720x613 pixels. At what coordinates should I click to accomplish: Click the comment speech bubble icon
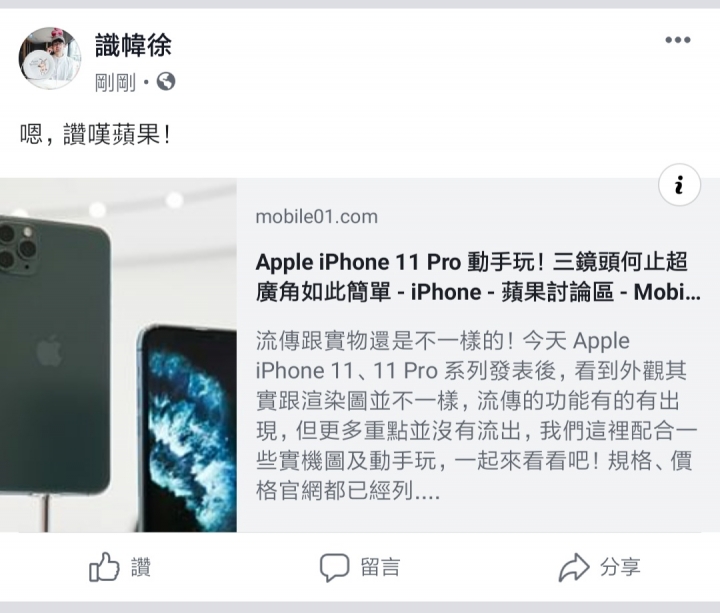pyautogui.click(x=334, y=567)
